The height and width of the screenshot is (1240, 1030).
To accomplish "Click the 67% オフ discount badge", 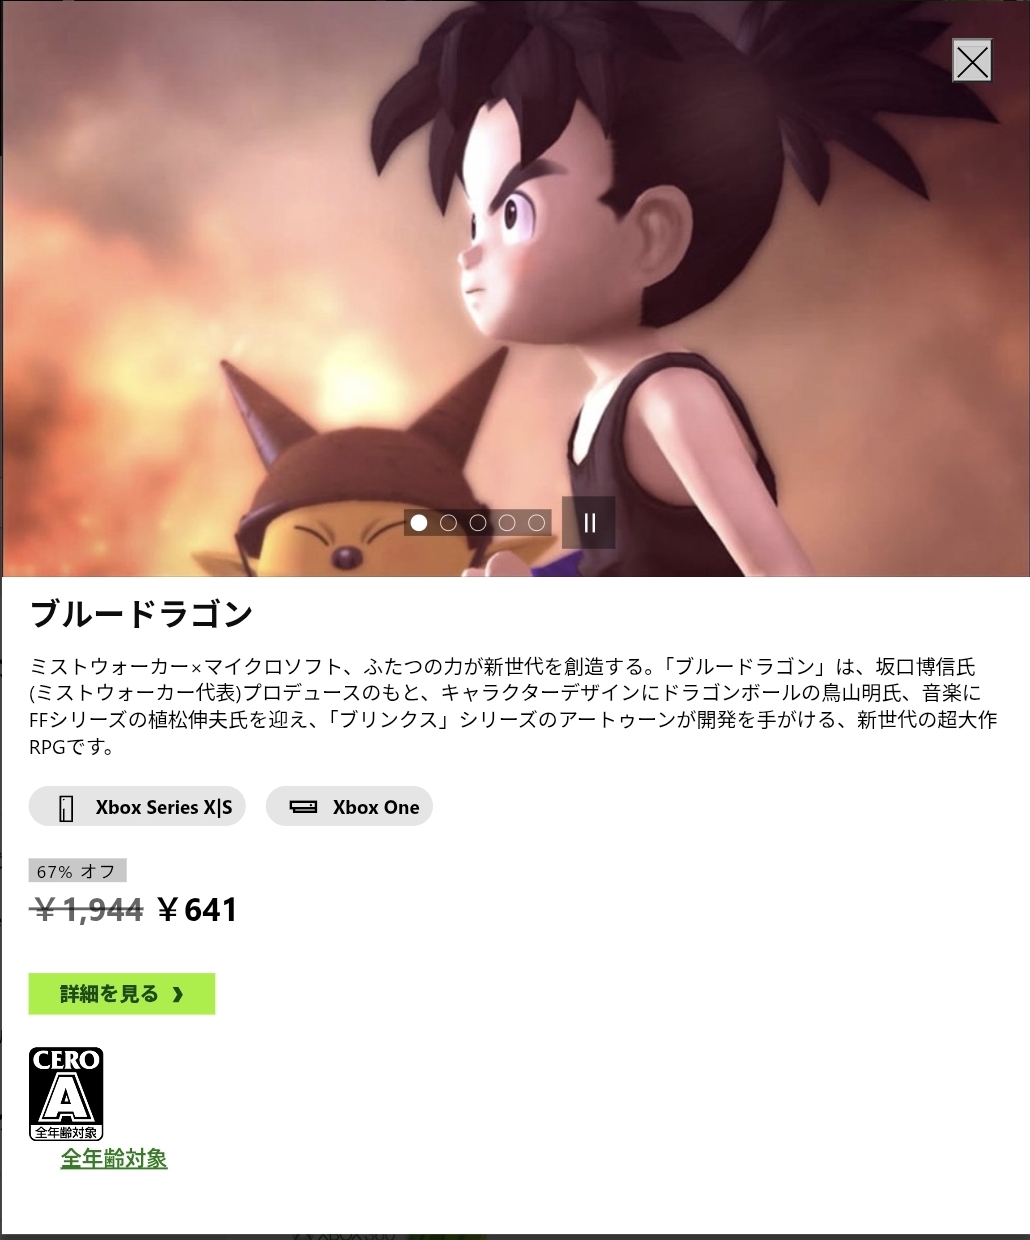I will pyautogui.click(x=77, y=871).
